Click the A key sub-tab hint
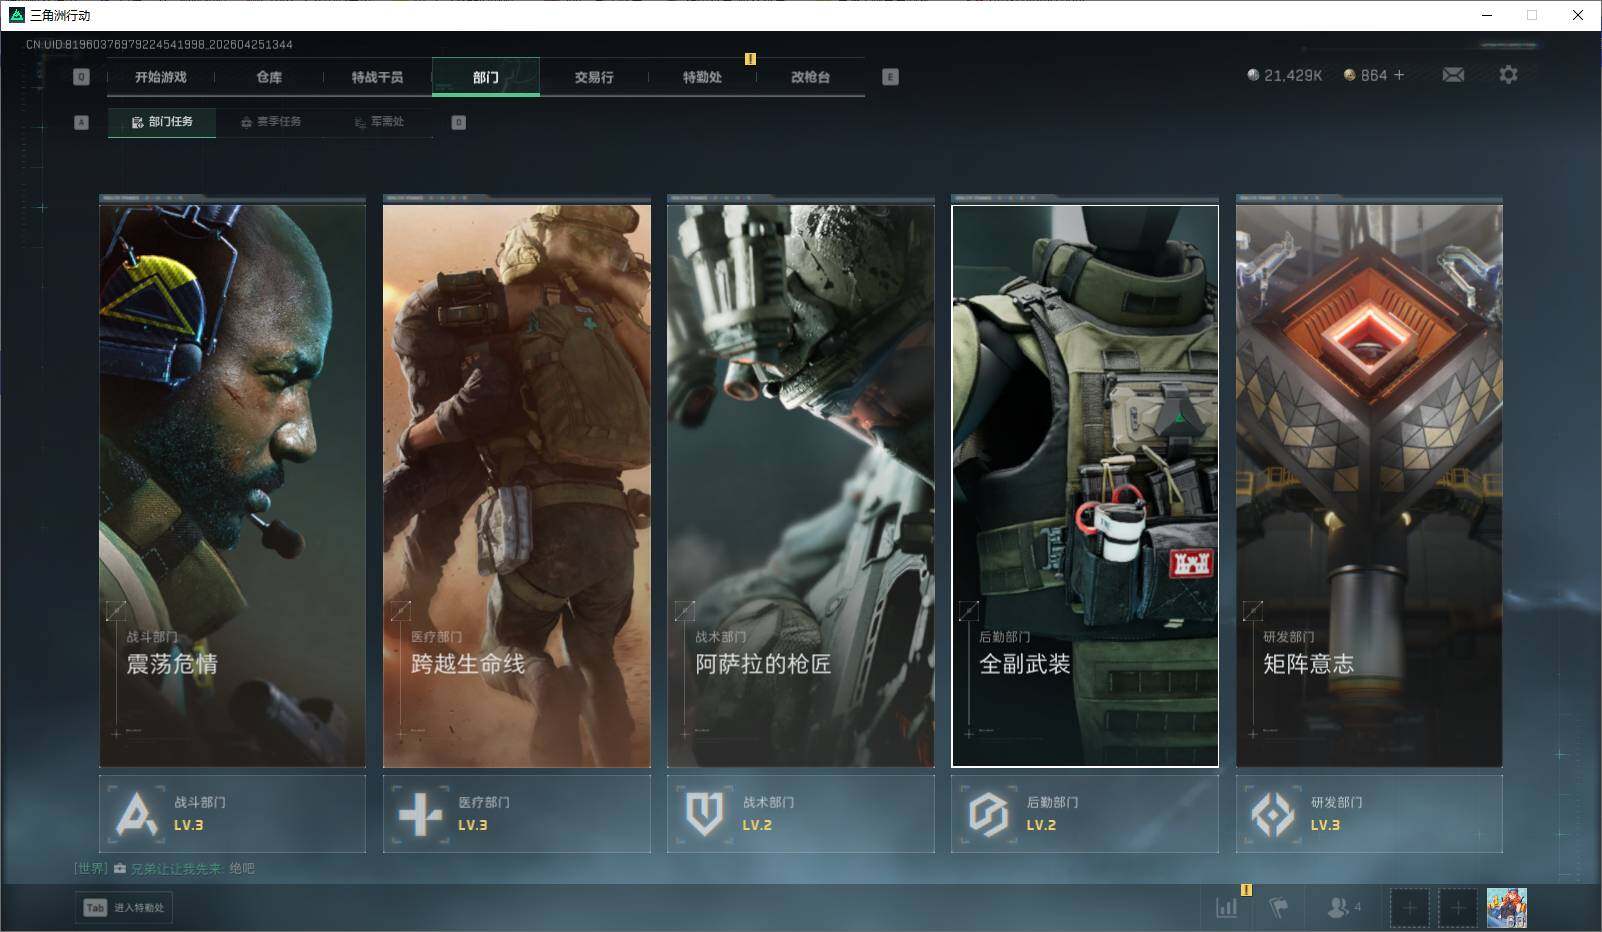 (82, 122)
